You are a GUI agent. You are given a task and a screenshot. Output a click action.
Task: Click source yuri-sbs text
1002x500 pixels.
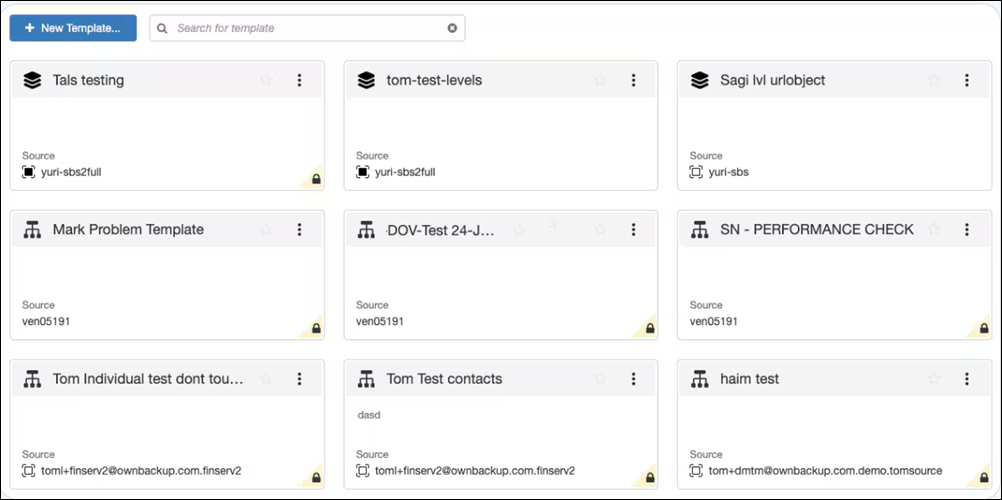pos(728,172)
